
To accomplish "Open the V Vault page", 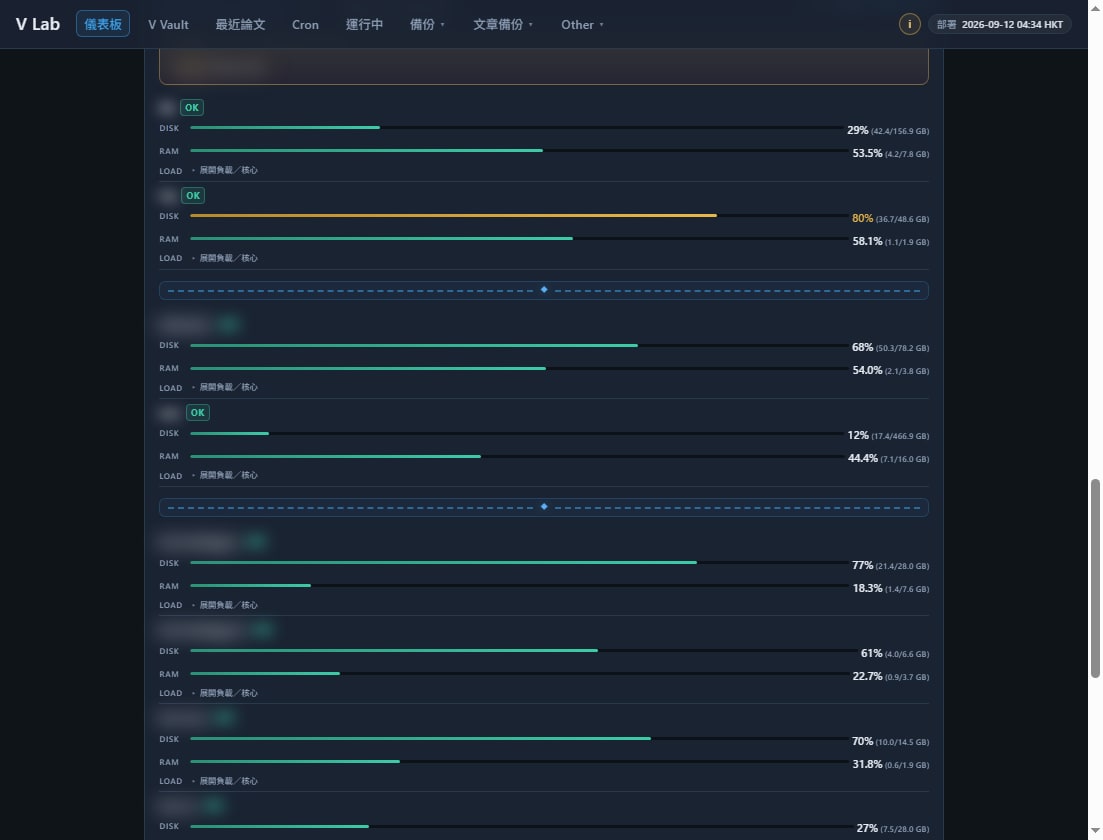I will 168,24.
